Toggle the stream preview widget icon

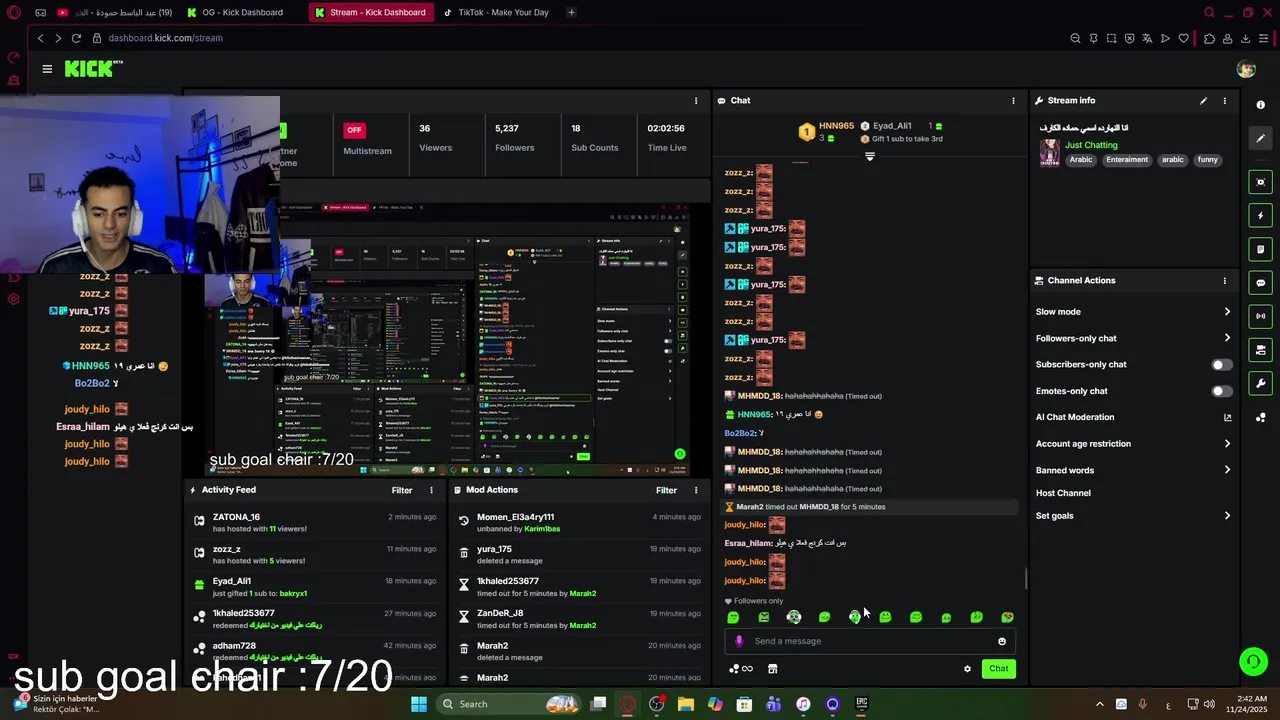point(1260,182)
